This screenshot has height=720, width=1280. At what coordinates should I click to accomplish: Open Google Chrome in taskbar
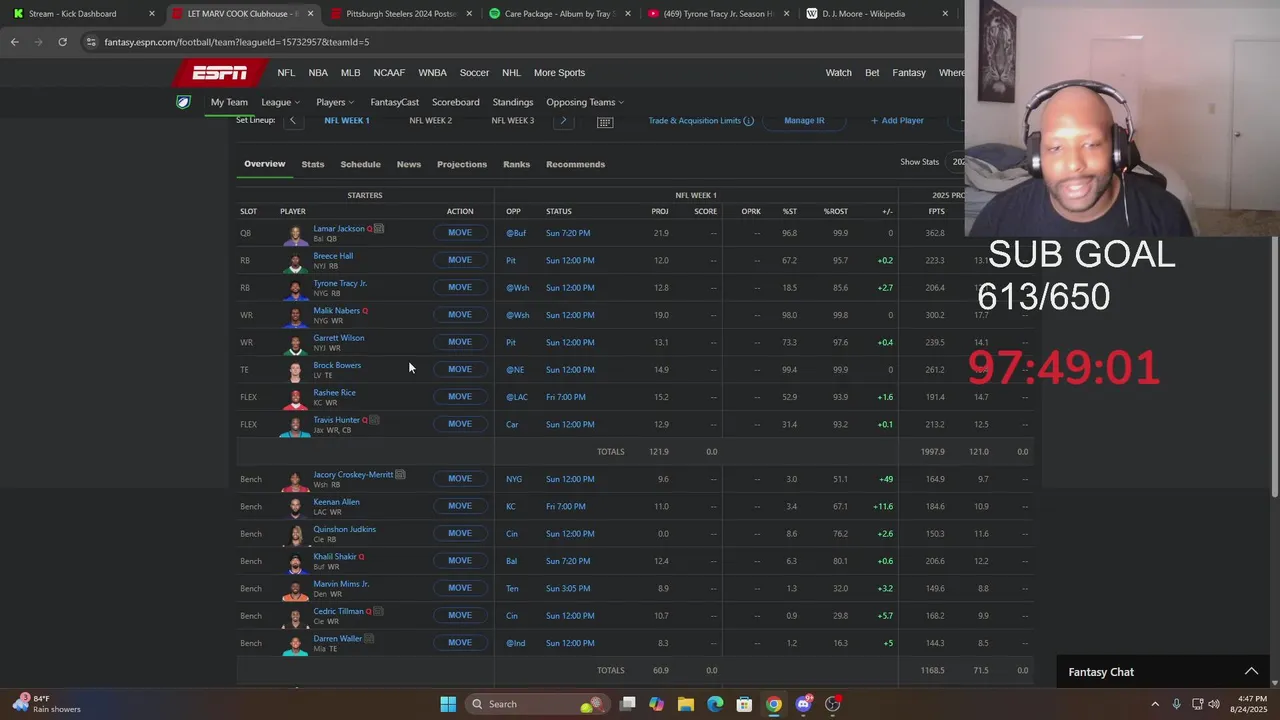[x=774, y=704]
